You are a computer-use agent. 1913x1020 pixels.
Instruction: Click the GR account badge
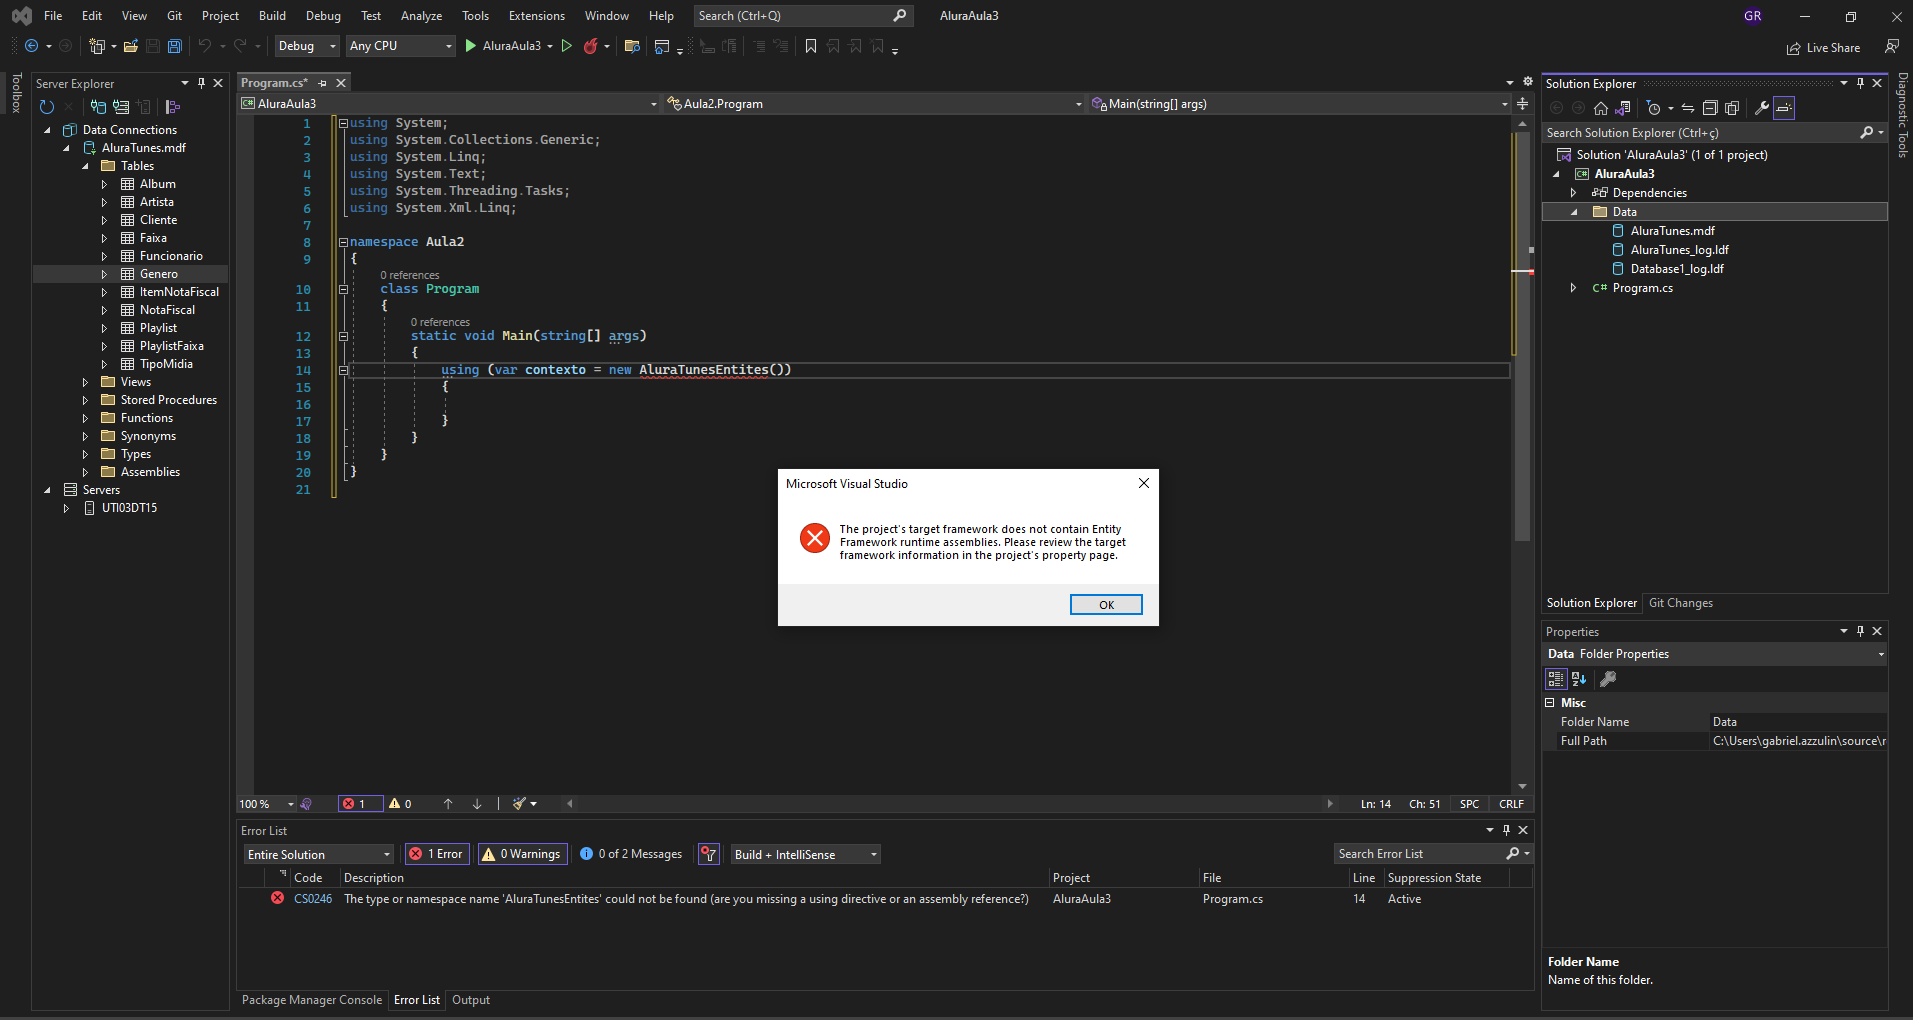[x=1753, y=16]
